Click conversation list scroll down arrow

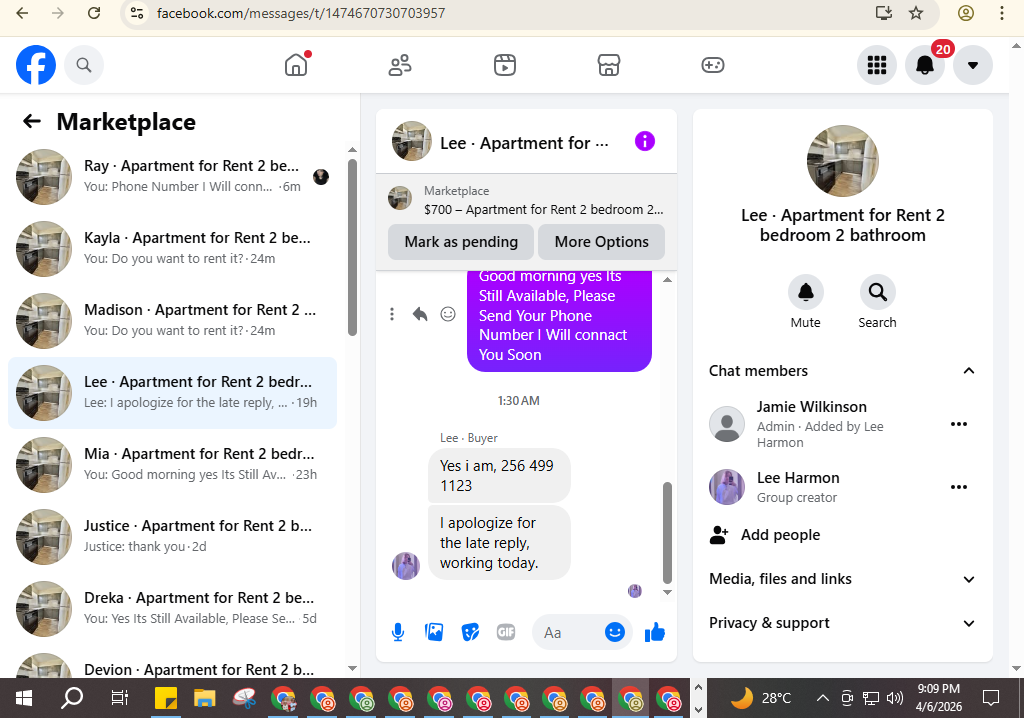[x=353, y=668]
